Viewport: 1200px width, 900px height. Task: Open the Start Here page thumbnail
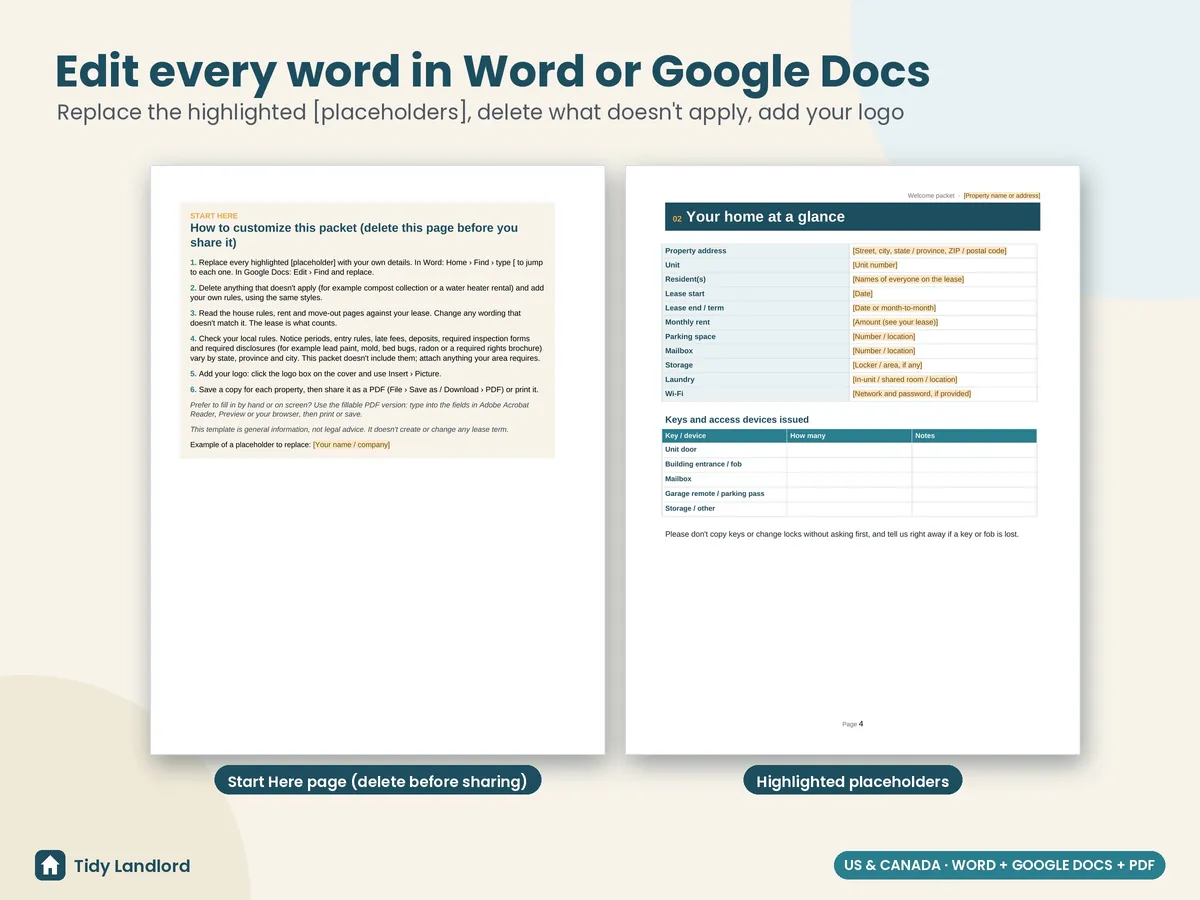point(377,460)
